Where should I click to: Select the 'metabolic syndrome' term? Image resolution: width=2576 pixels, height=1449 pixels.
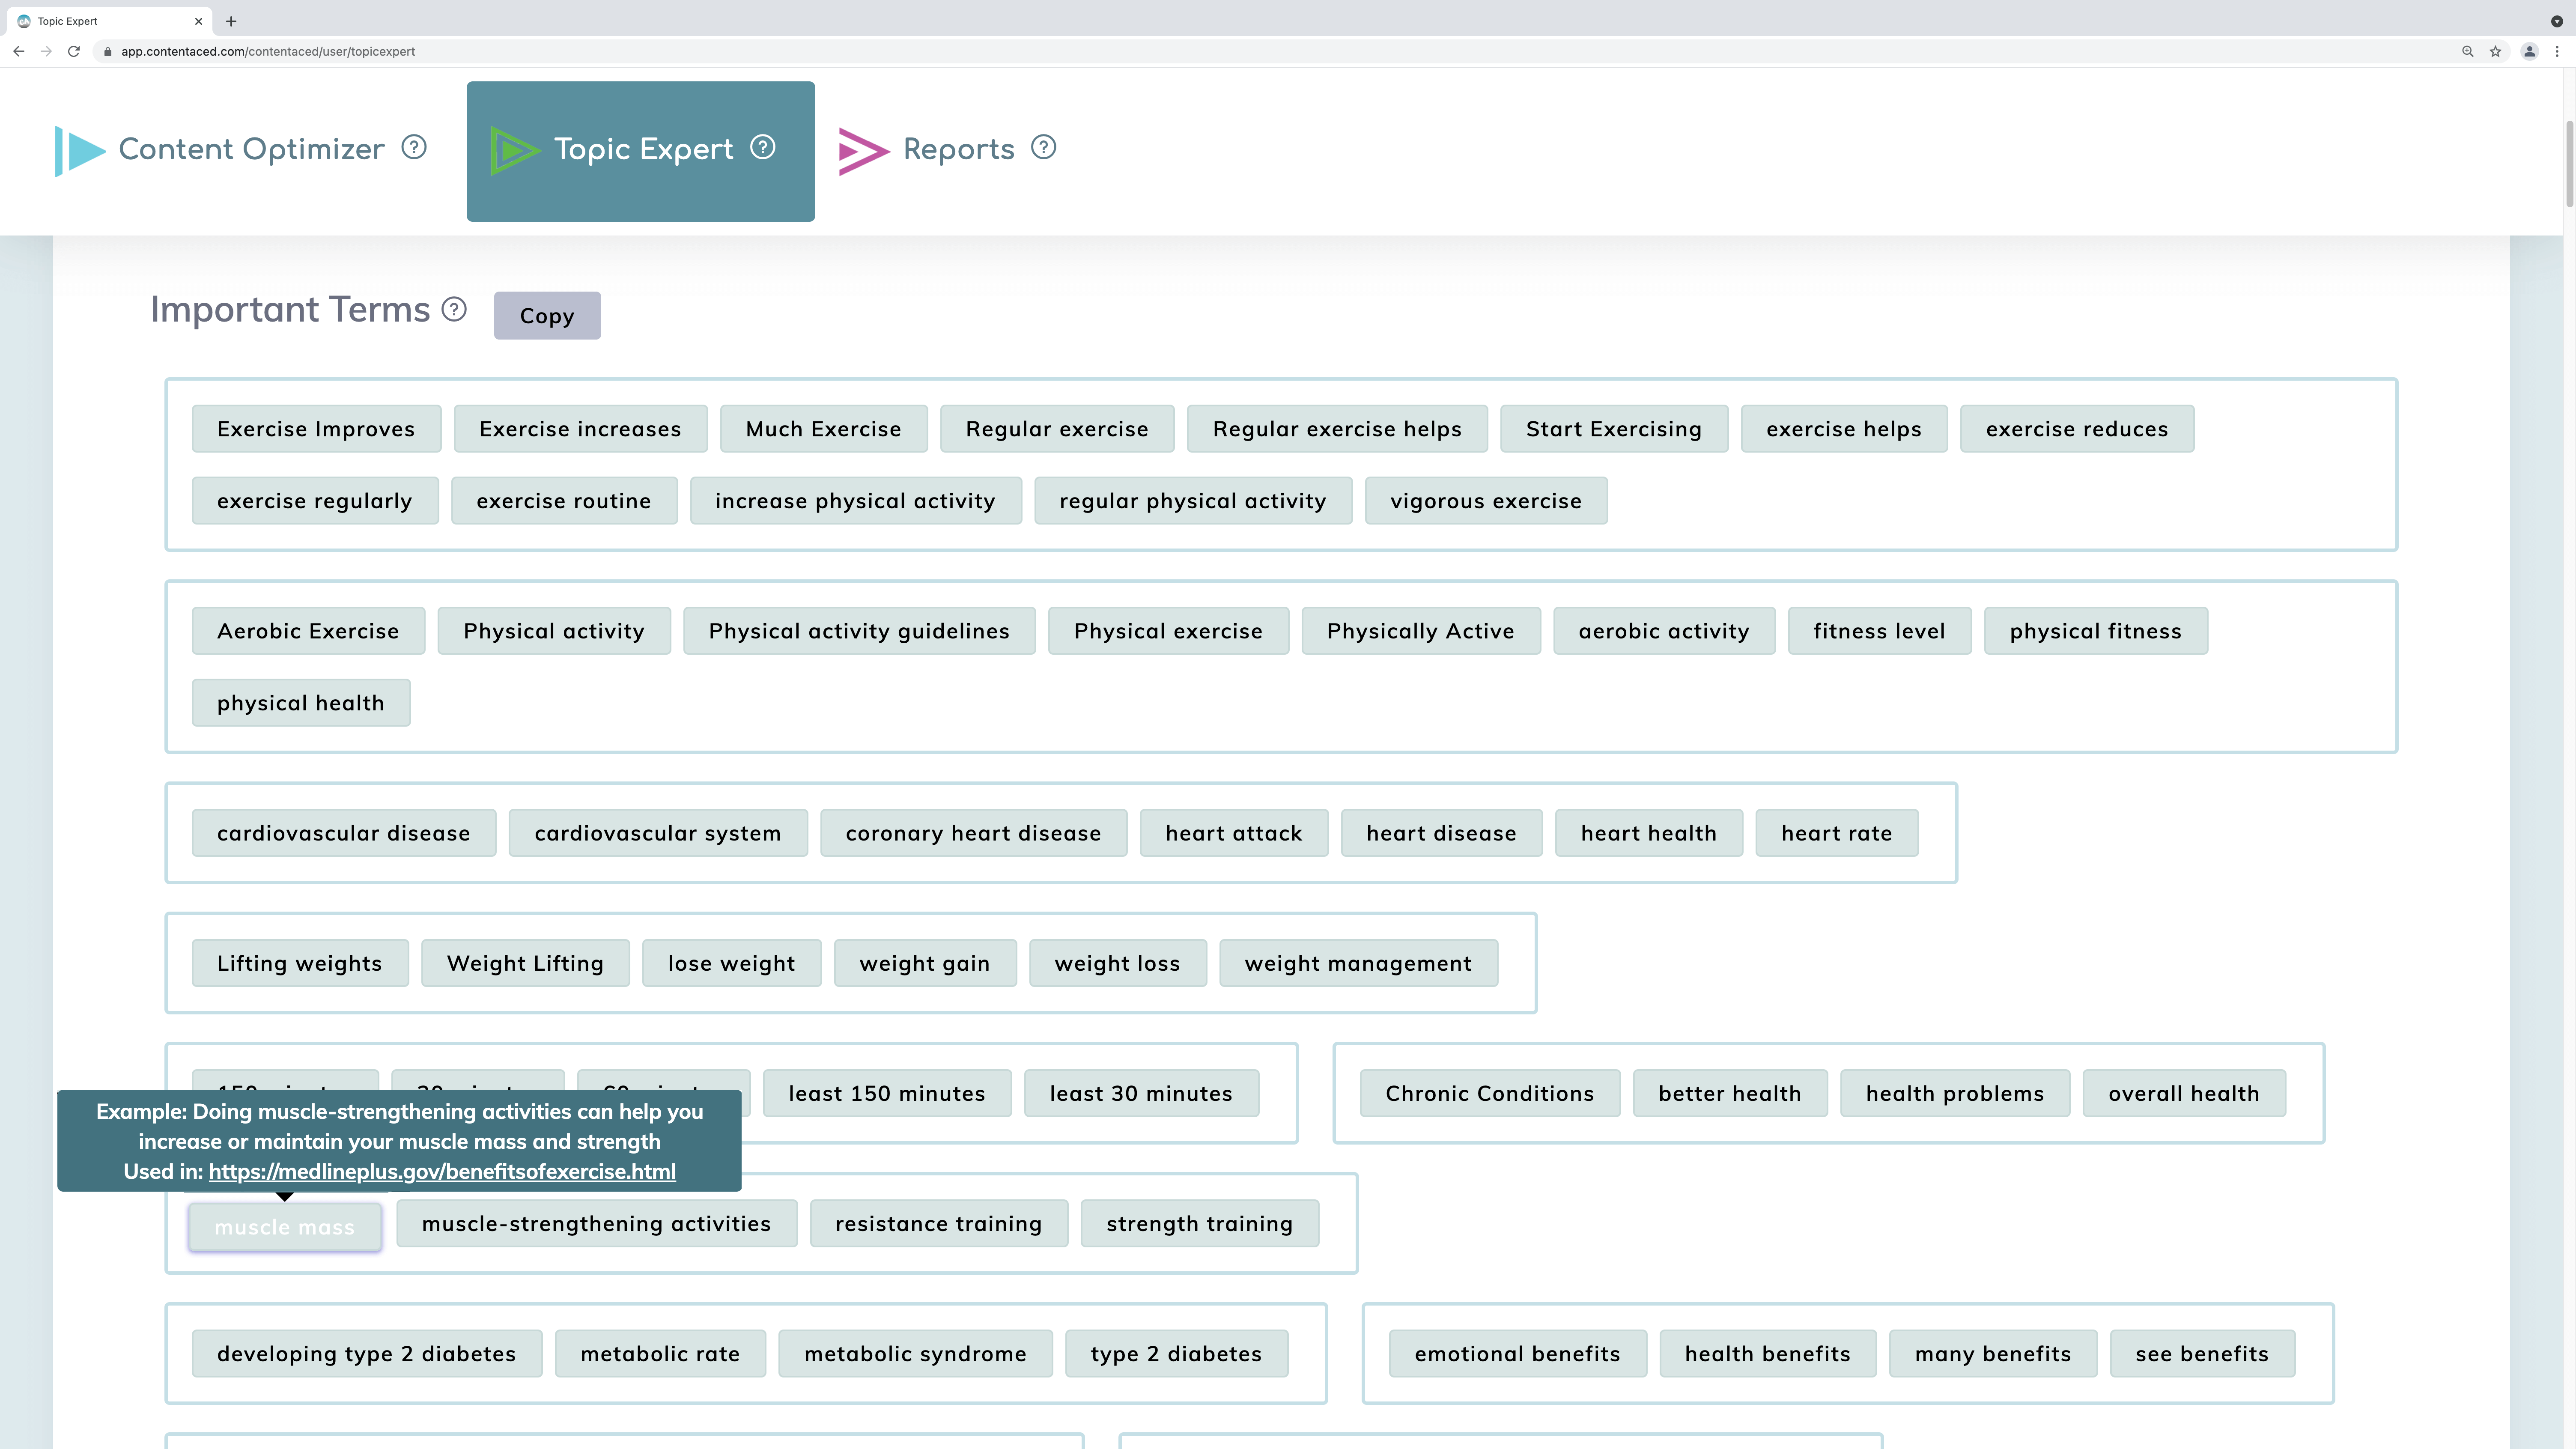pos(916,1353)
